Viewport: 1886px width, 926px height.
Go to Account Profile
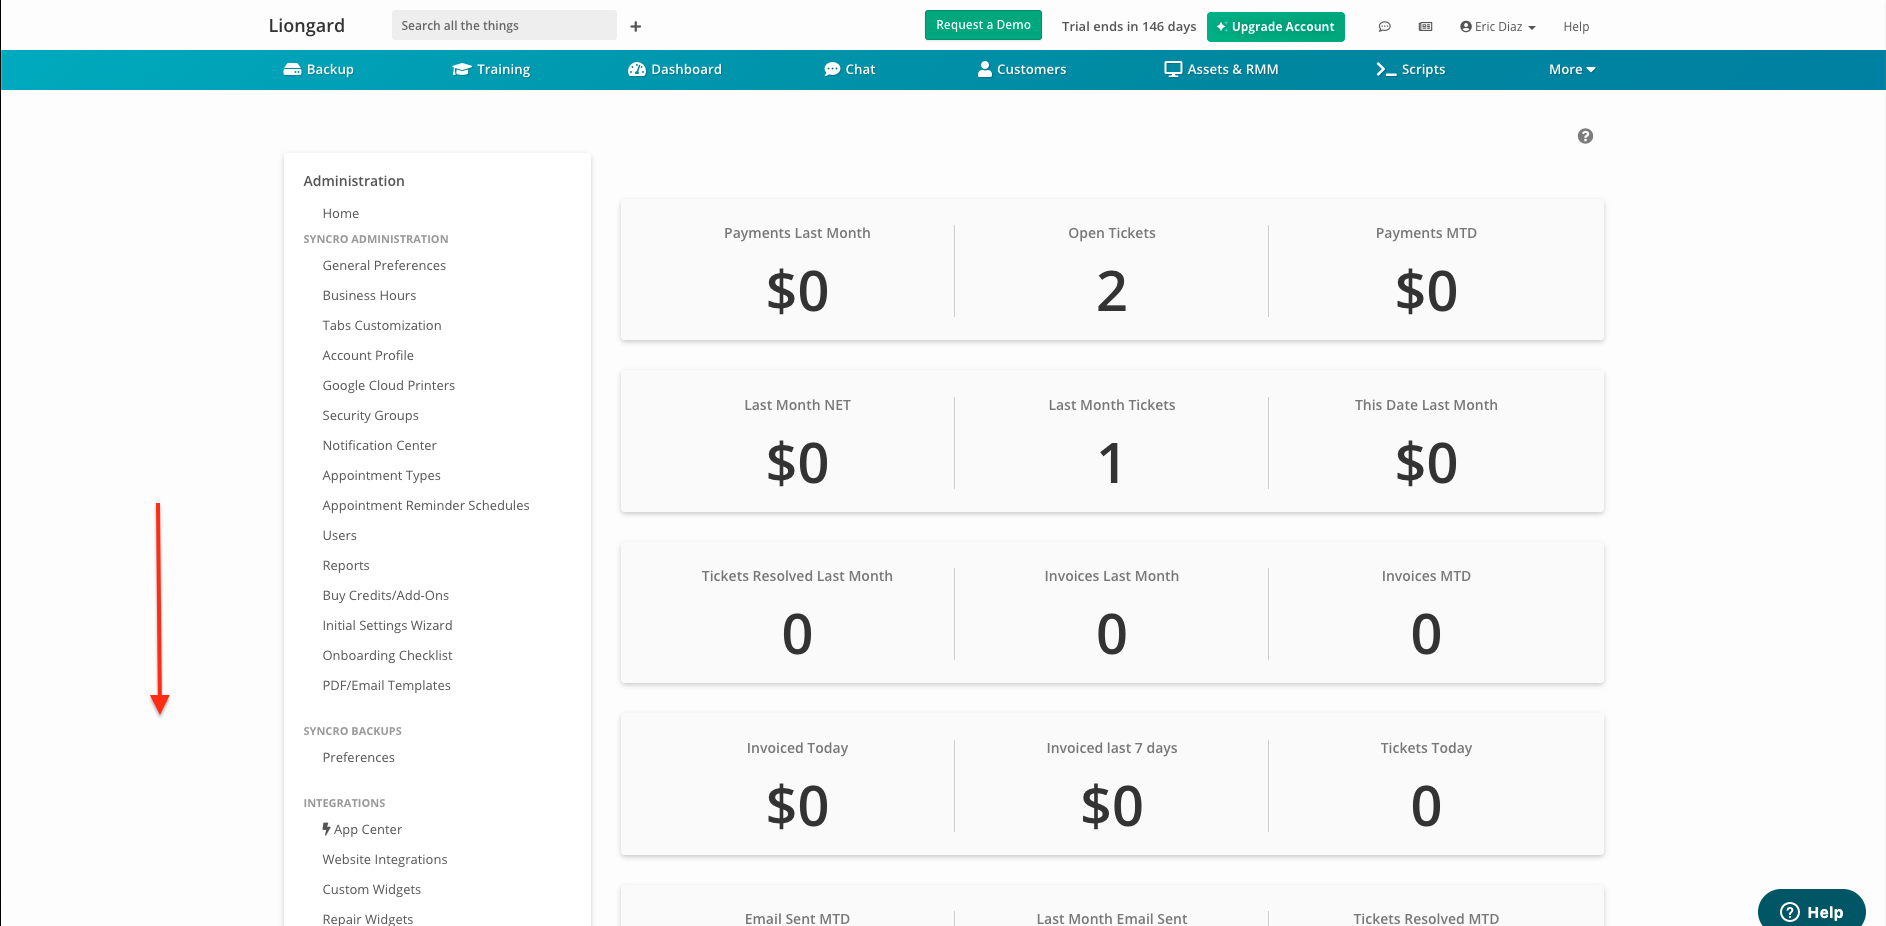(x=368, y=355)
